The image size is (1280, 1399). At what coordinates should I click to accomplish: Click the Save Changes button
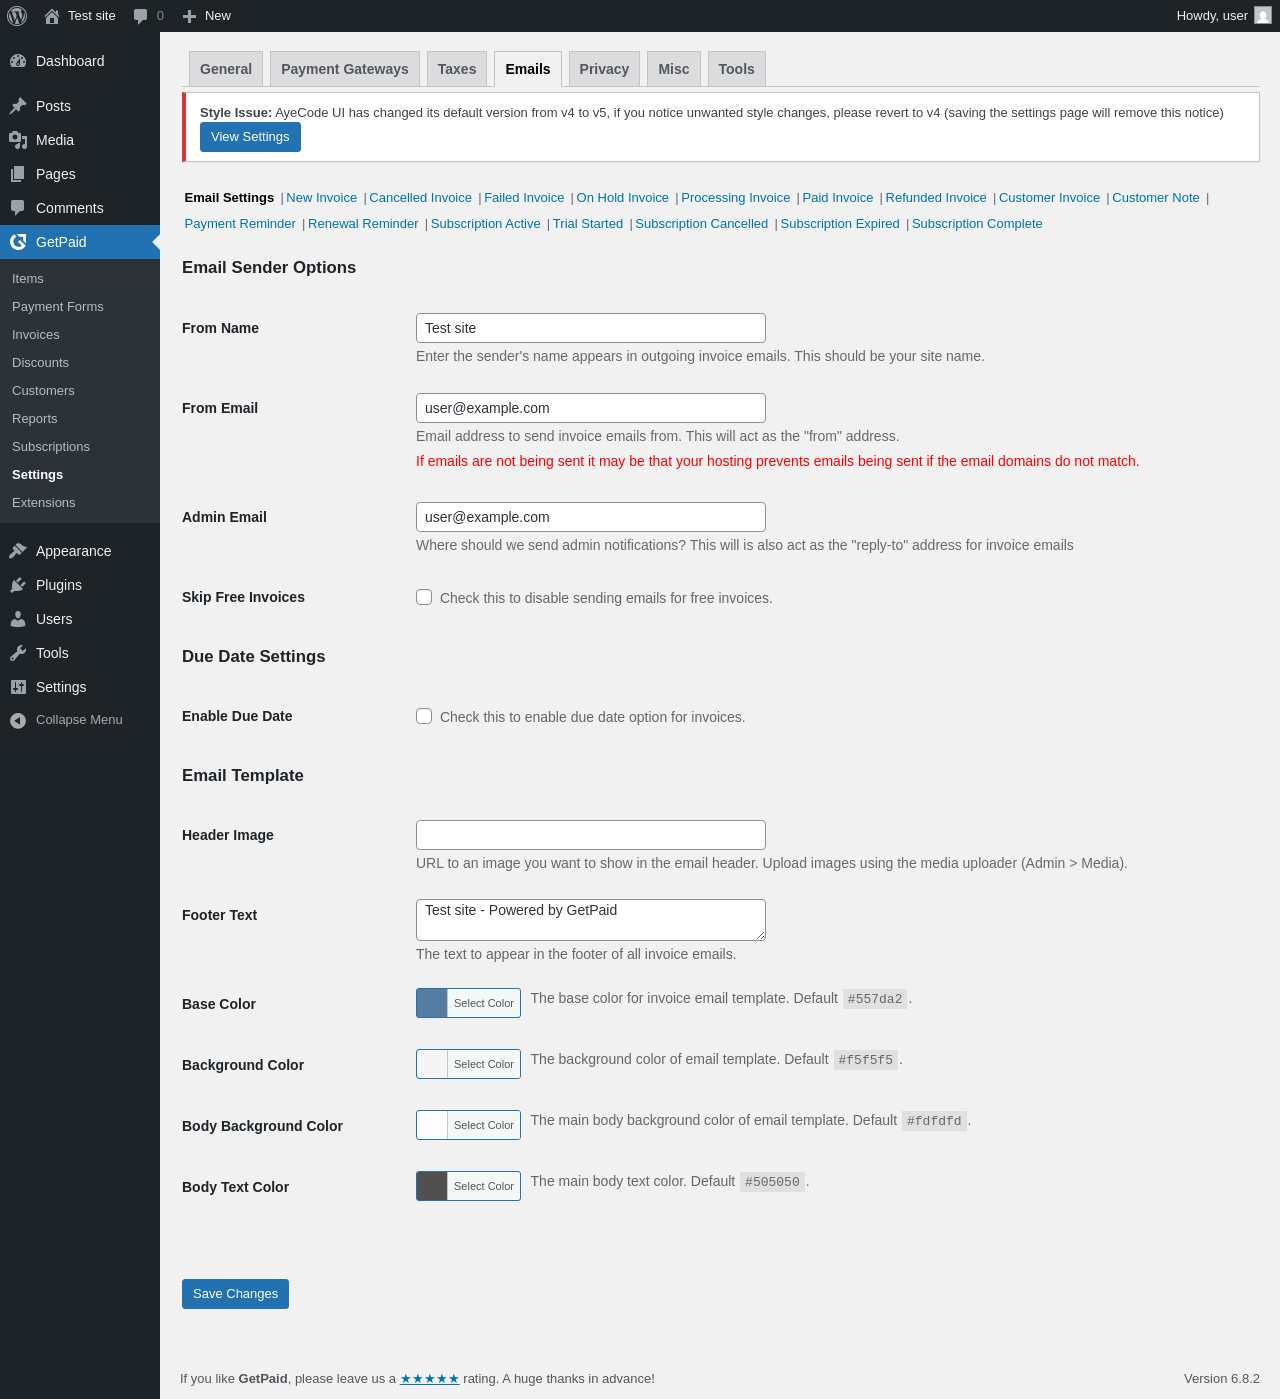235,1294
